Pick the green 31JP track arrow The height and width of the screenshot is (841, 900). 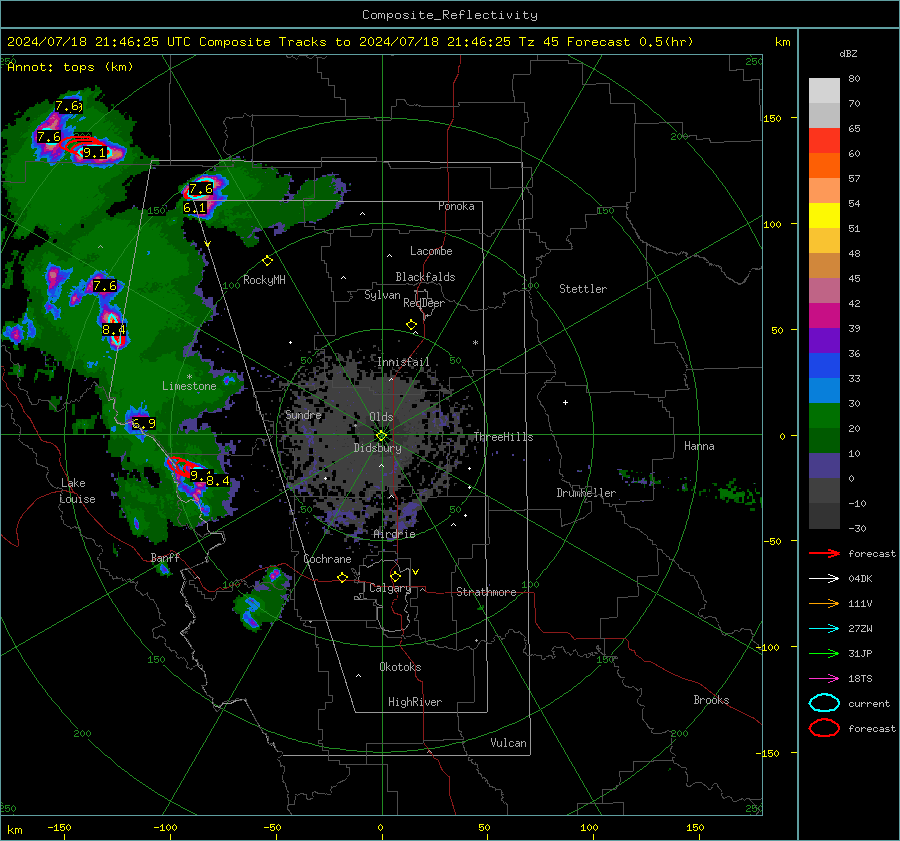point(824,653)
